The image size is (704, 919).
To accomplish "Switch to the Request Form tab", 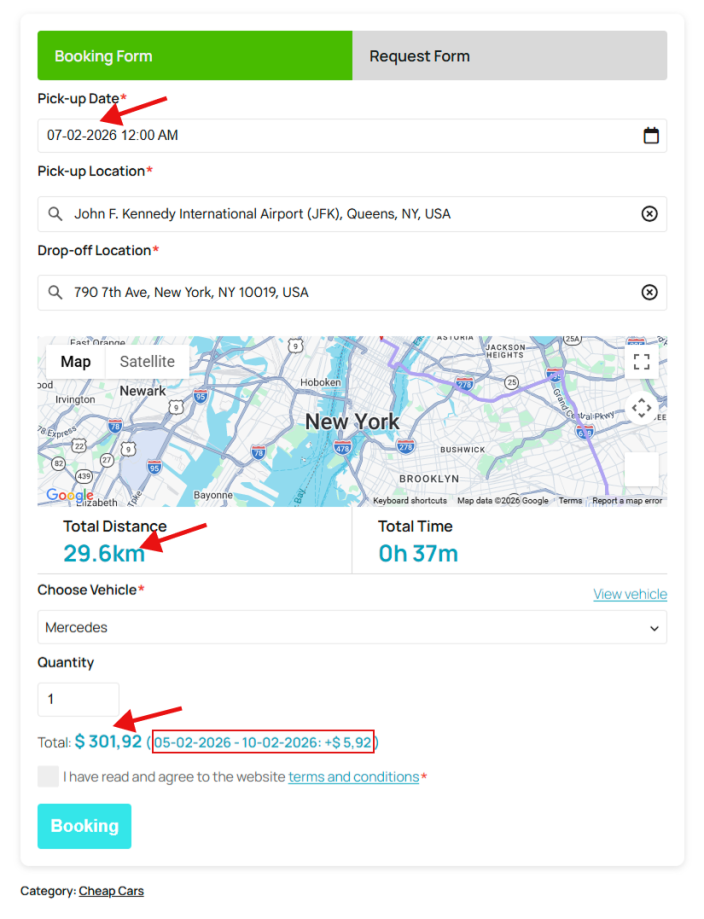I will click(x=509, y=56).
